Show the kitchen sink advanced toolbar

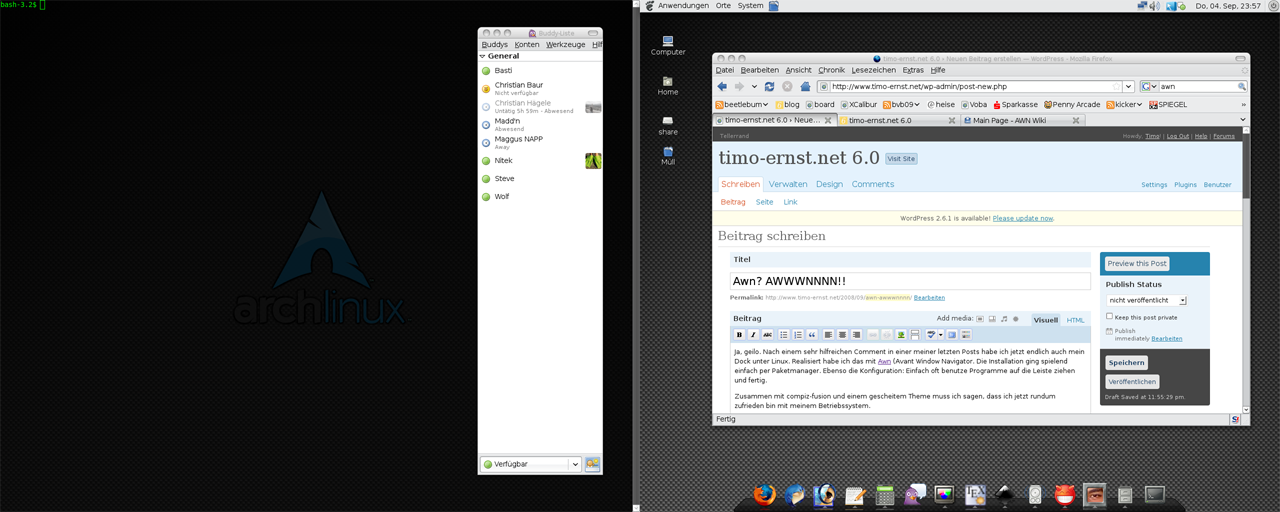pos(966,335)
